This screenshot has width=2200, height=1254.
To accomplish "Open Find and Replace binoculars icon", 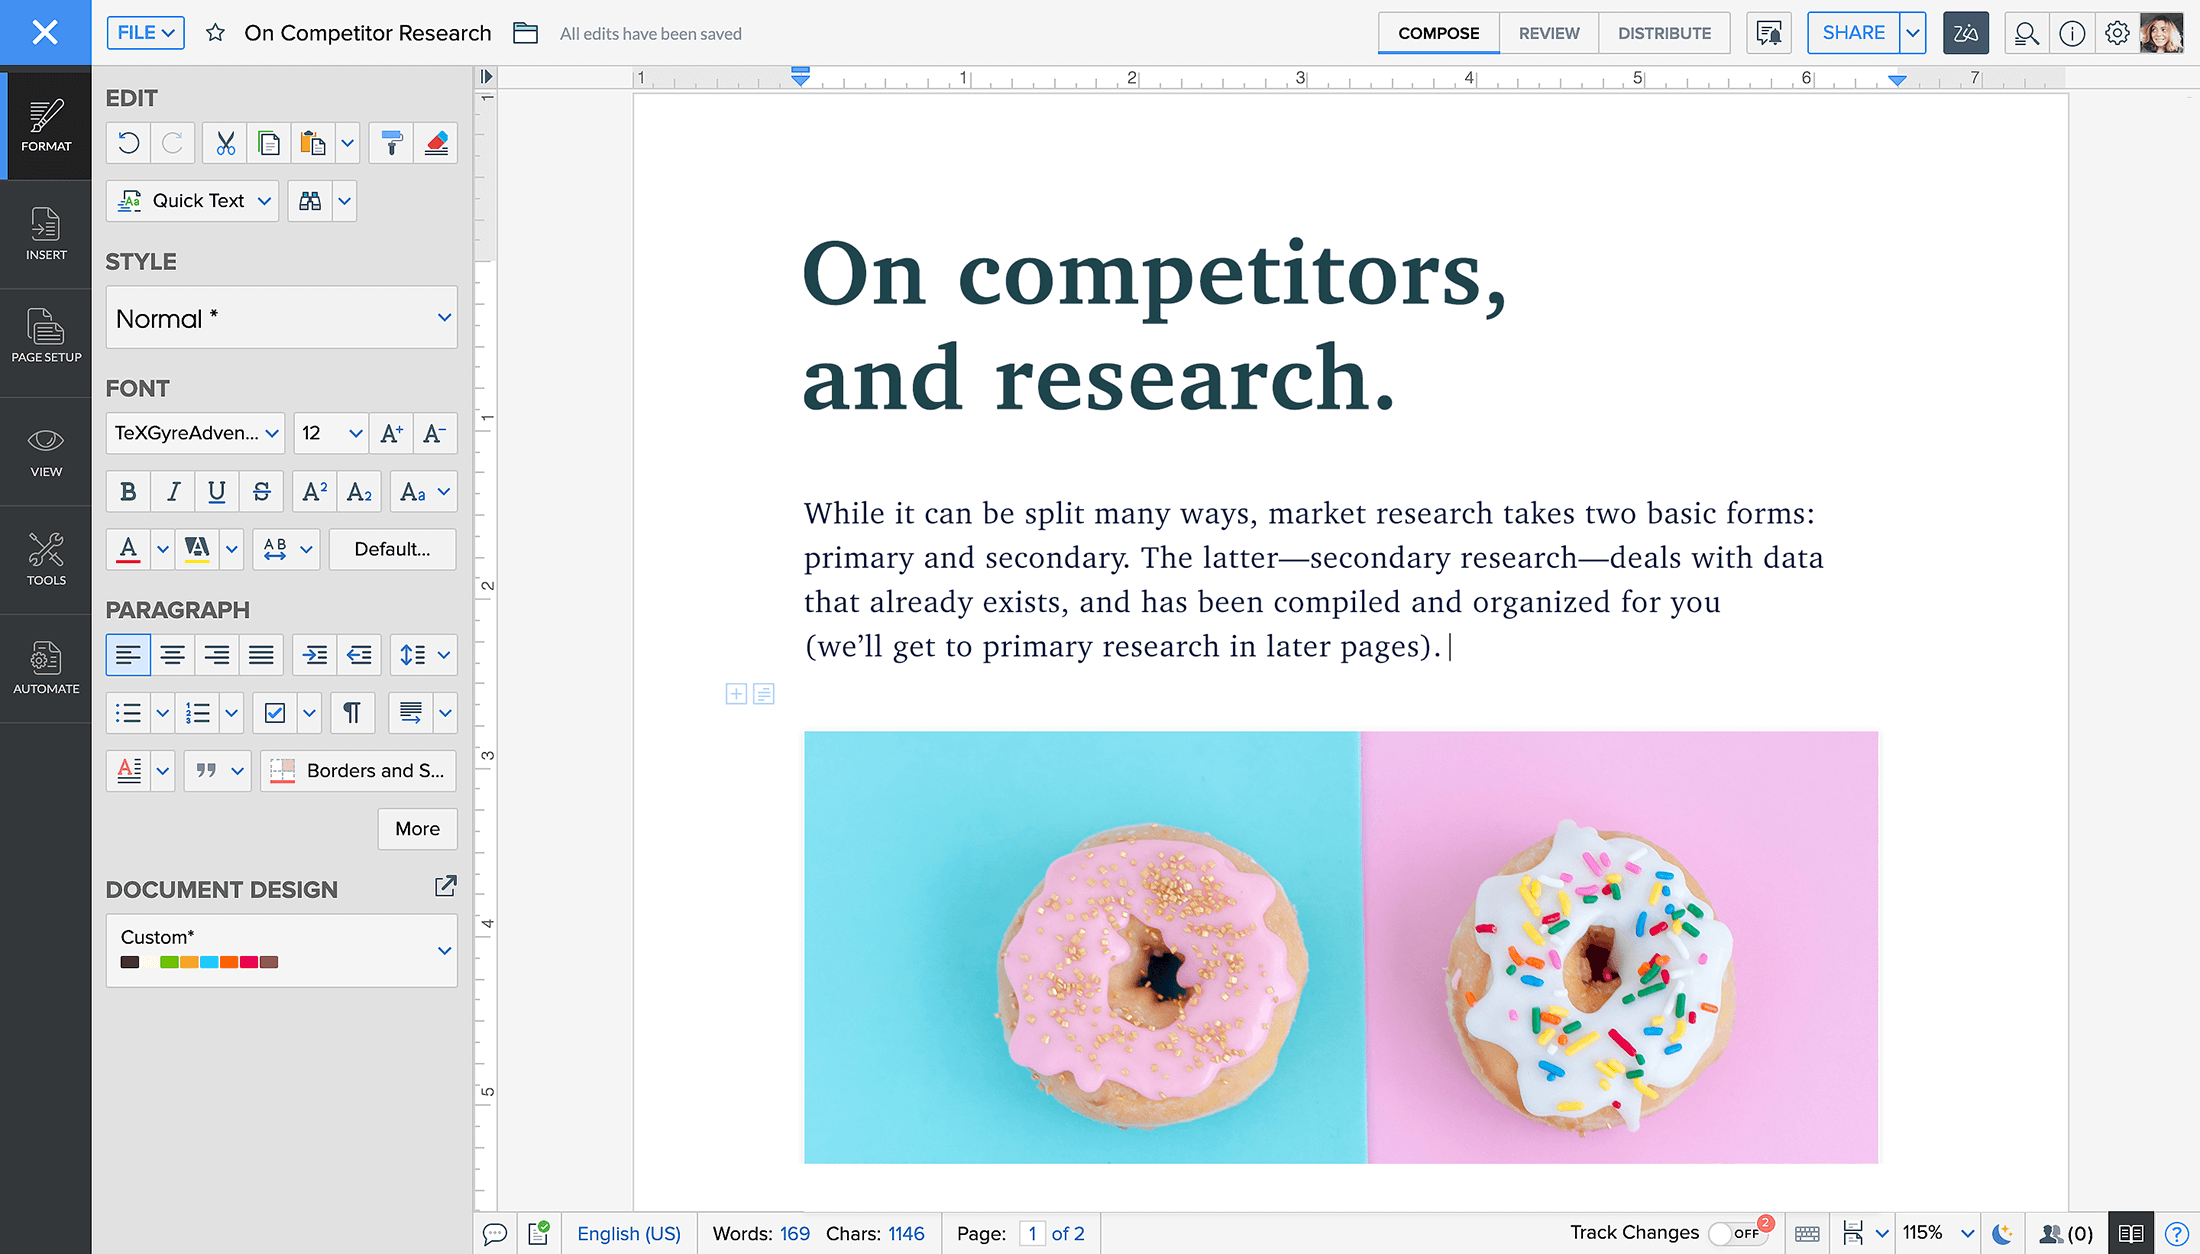I will (x=310, y=201).
